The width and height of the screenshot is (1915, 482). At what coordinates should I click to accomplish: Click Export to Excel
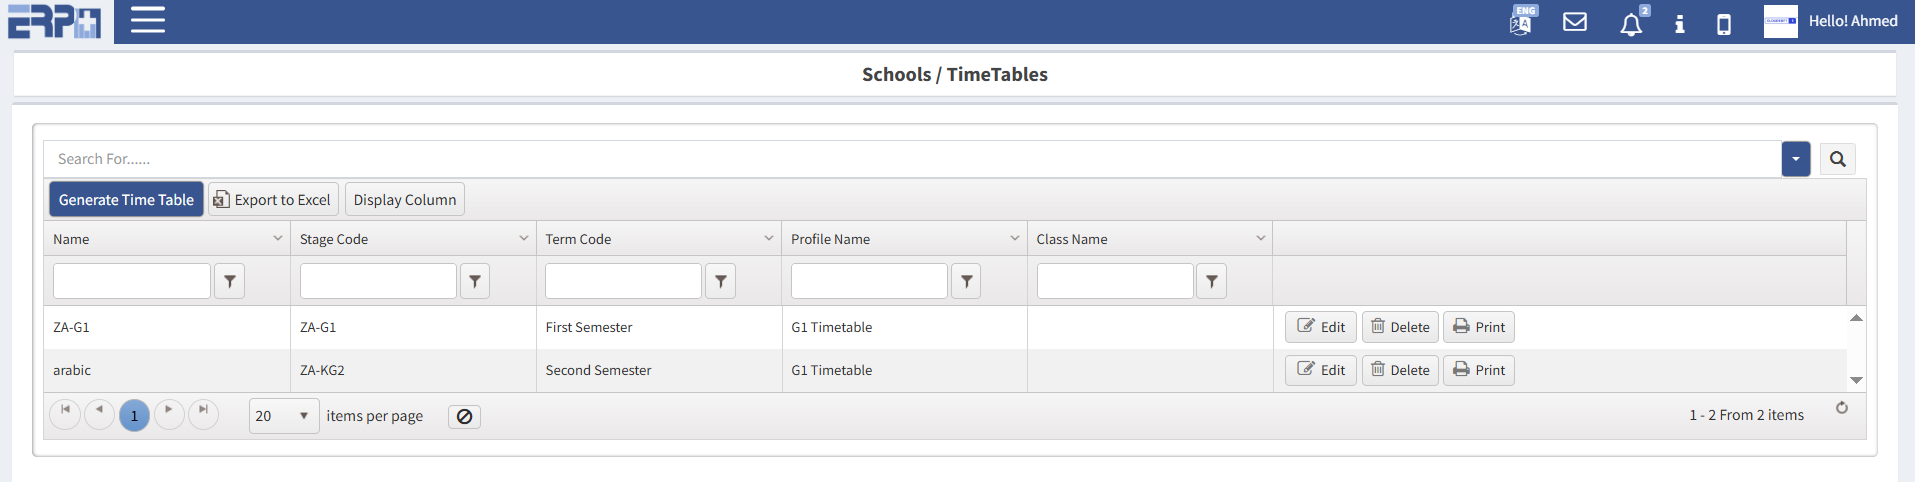(273, 200)
